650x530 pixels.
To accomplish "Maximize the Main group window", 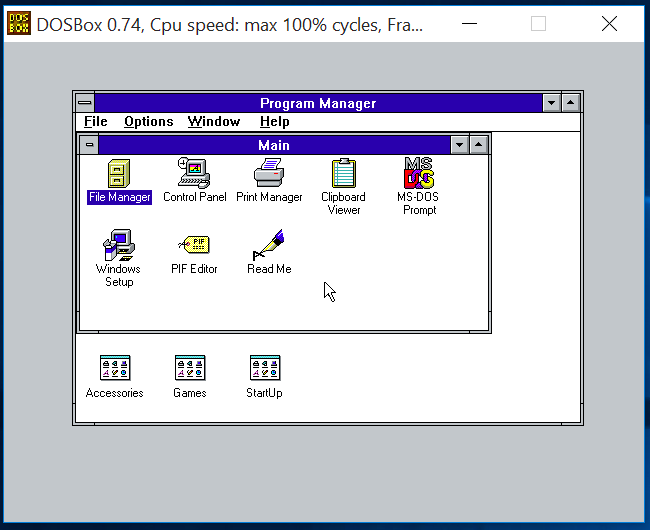I will pyautogui.click(x=479, y=145).
